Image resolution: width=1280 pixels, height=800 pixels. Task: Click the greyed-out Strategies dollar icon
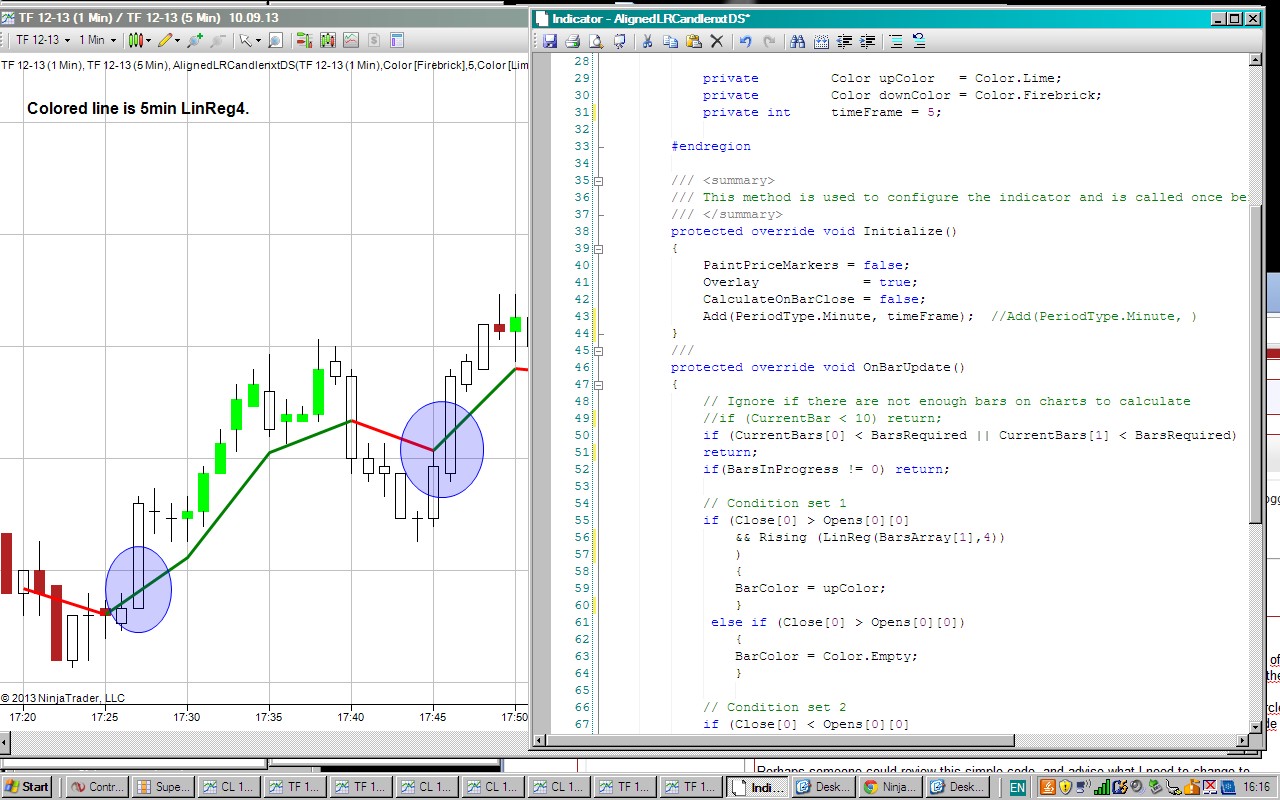373,40
